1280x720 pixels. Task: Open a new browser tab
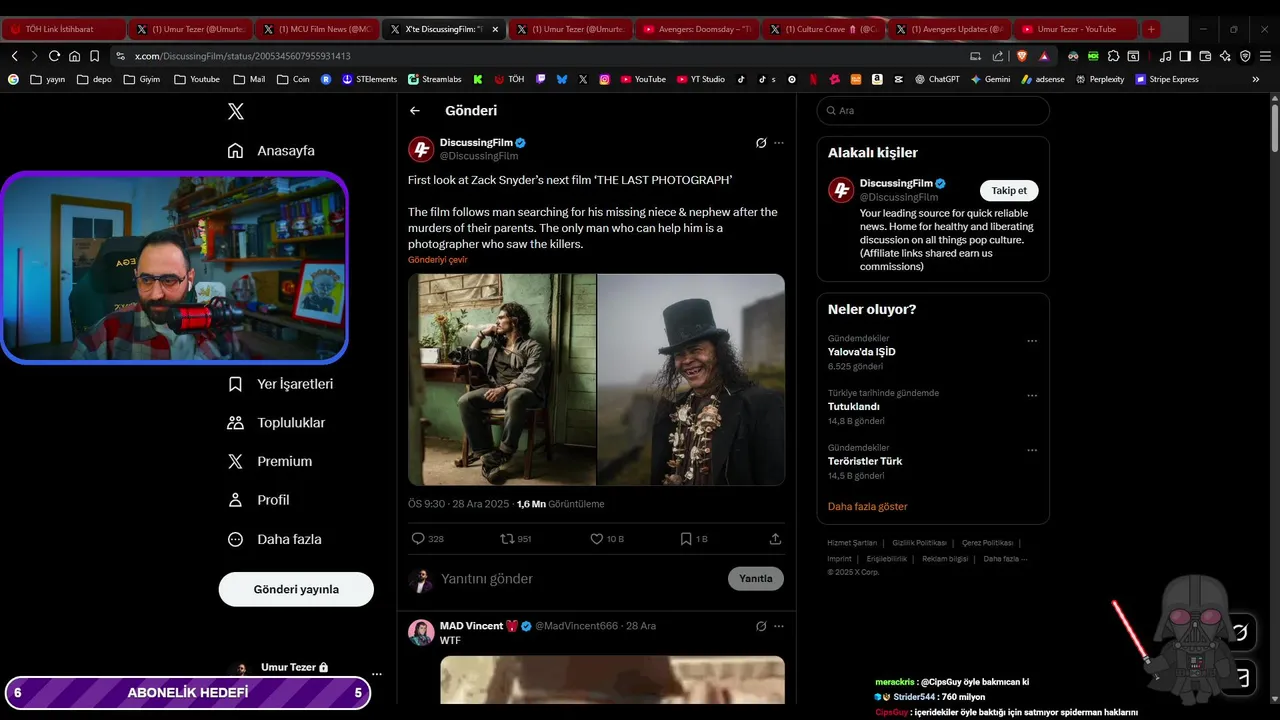point(1151,29)
